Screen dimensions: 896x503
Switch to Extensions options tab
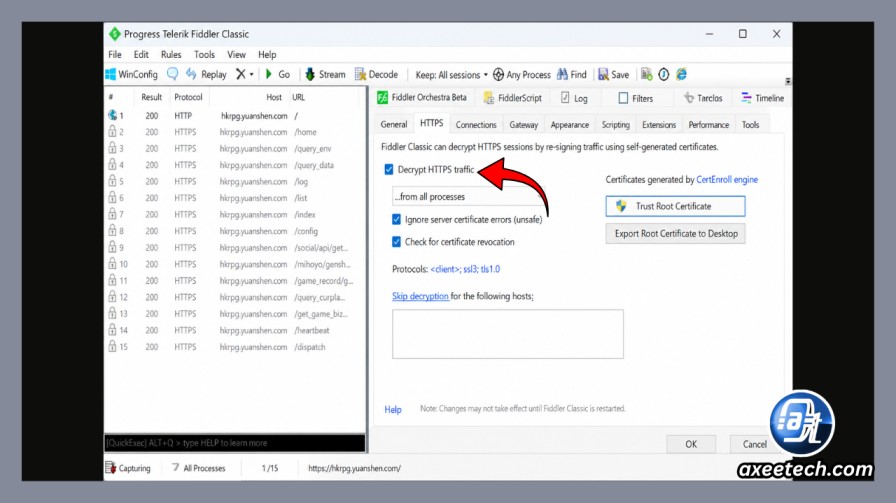[659, 124]
